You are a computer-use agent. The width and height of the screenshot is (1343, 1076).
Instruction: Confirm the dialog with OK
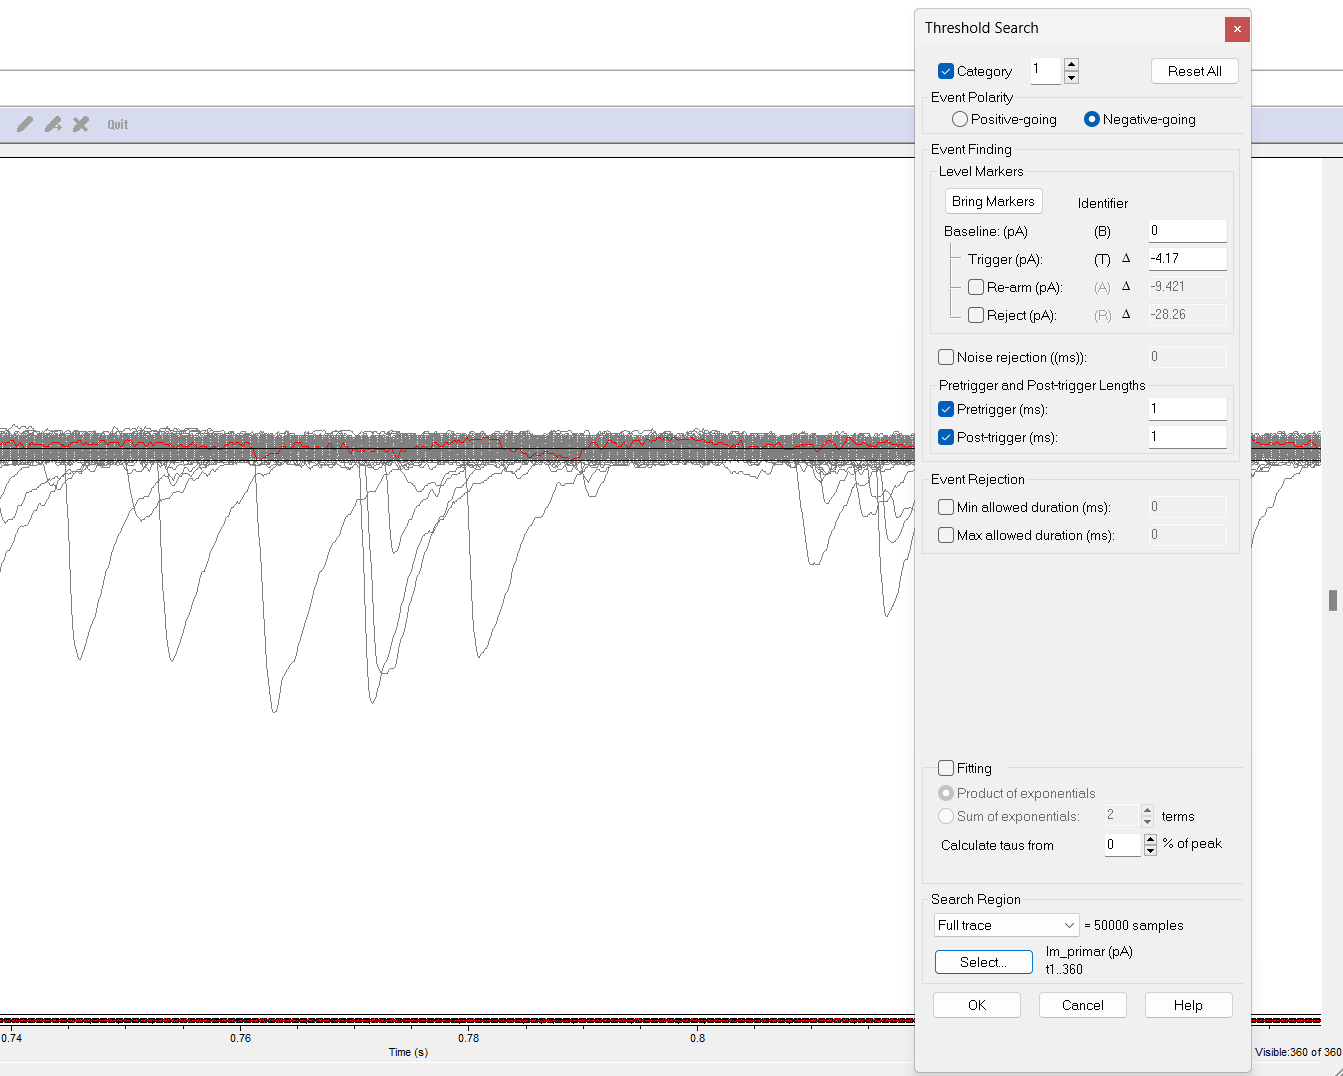[977, 1005]
